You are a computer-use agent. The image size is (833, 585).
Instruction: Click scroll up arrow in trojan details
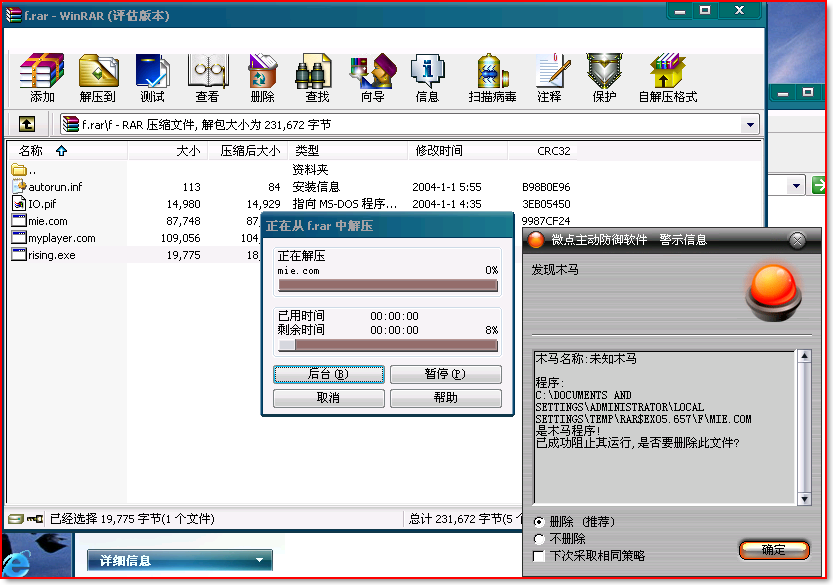coord(804,356)
